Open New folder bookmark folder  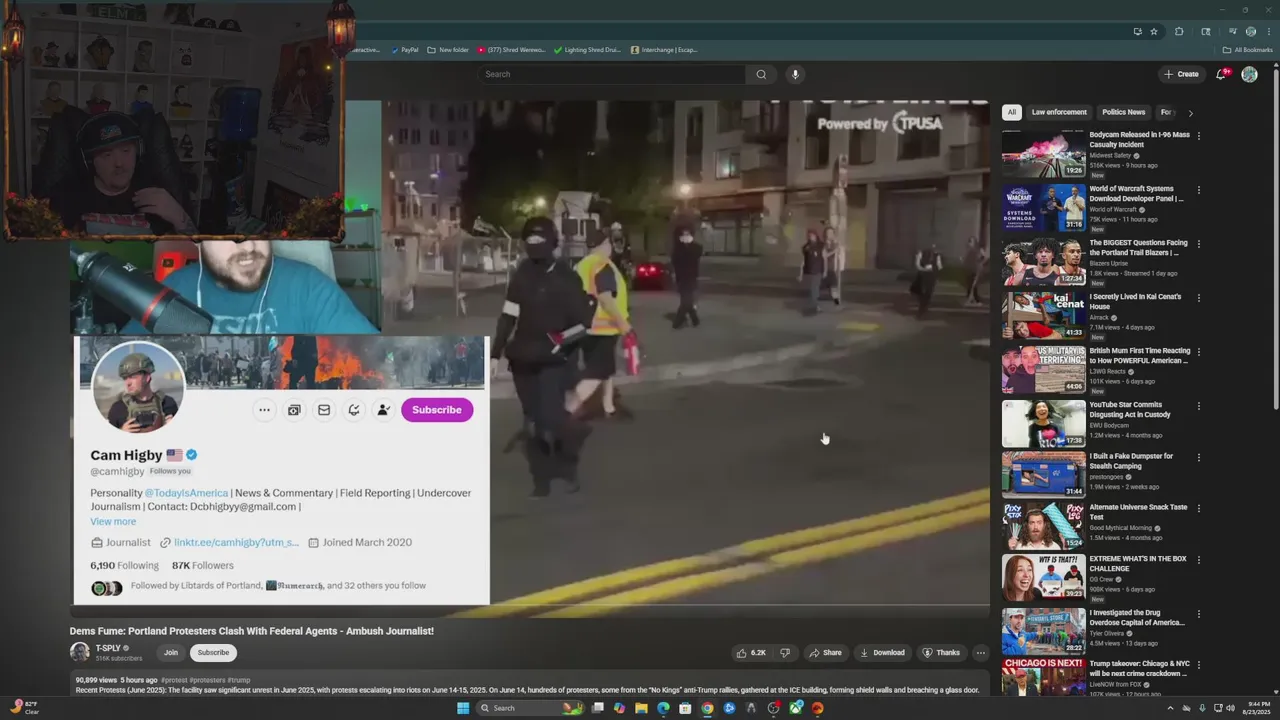coord(448,50)
